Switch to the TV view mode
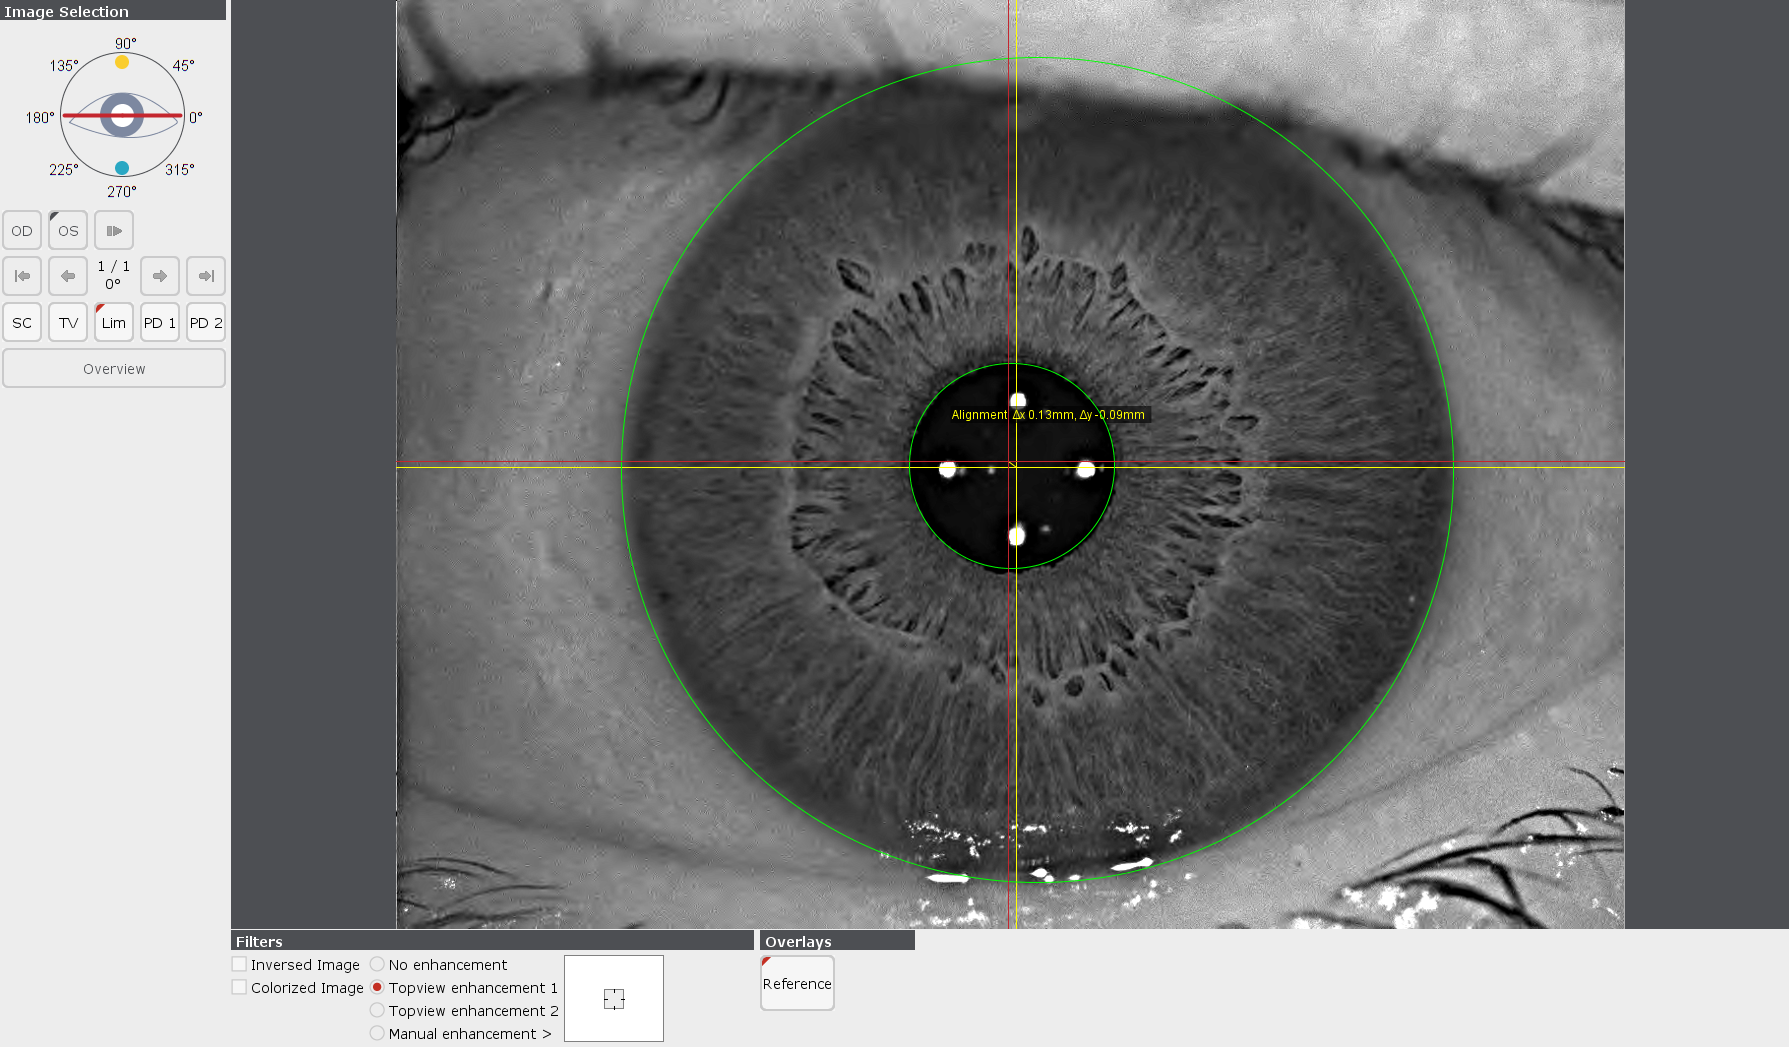Image resolution: width=1789 pixels, height=1047 pixels. click(x=67, y=321)
